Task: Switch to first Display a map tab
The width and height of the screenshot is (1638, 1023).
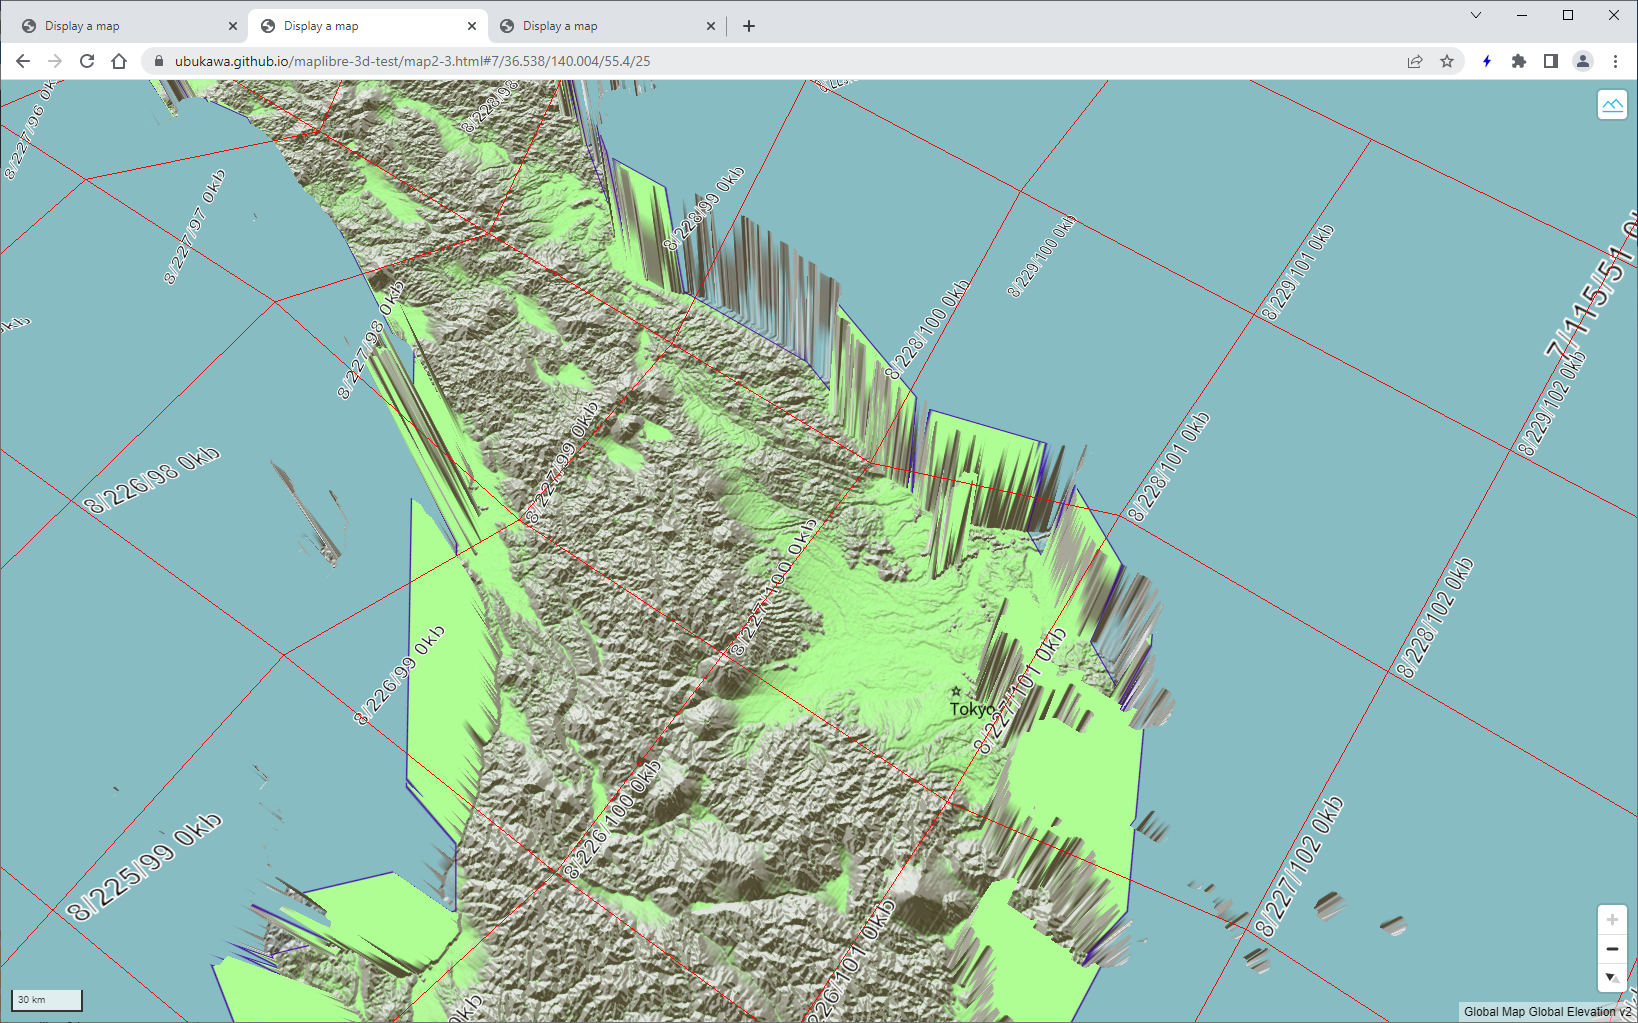Action: pyautogui.click(x=128, y=26)
